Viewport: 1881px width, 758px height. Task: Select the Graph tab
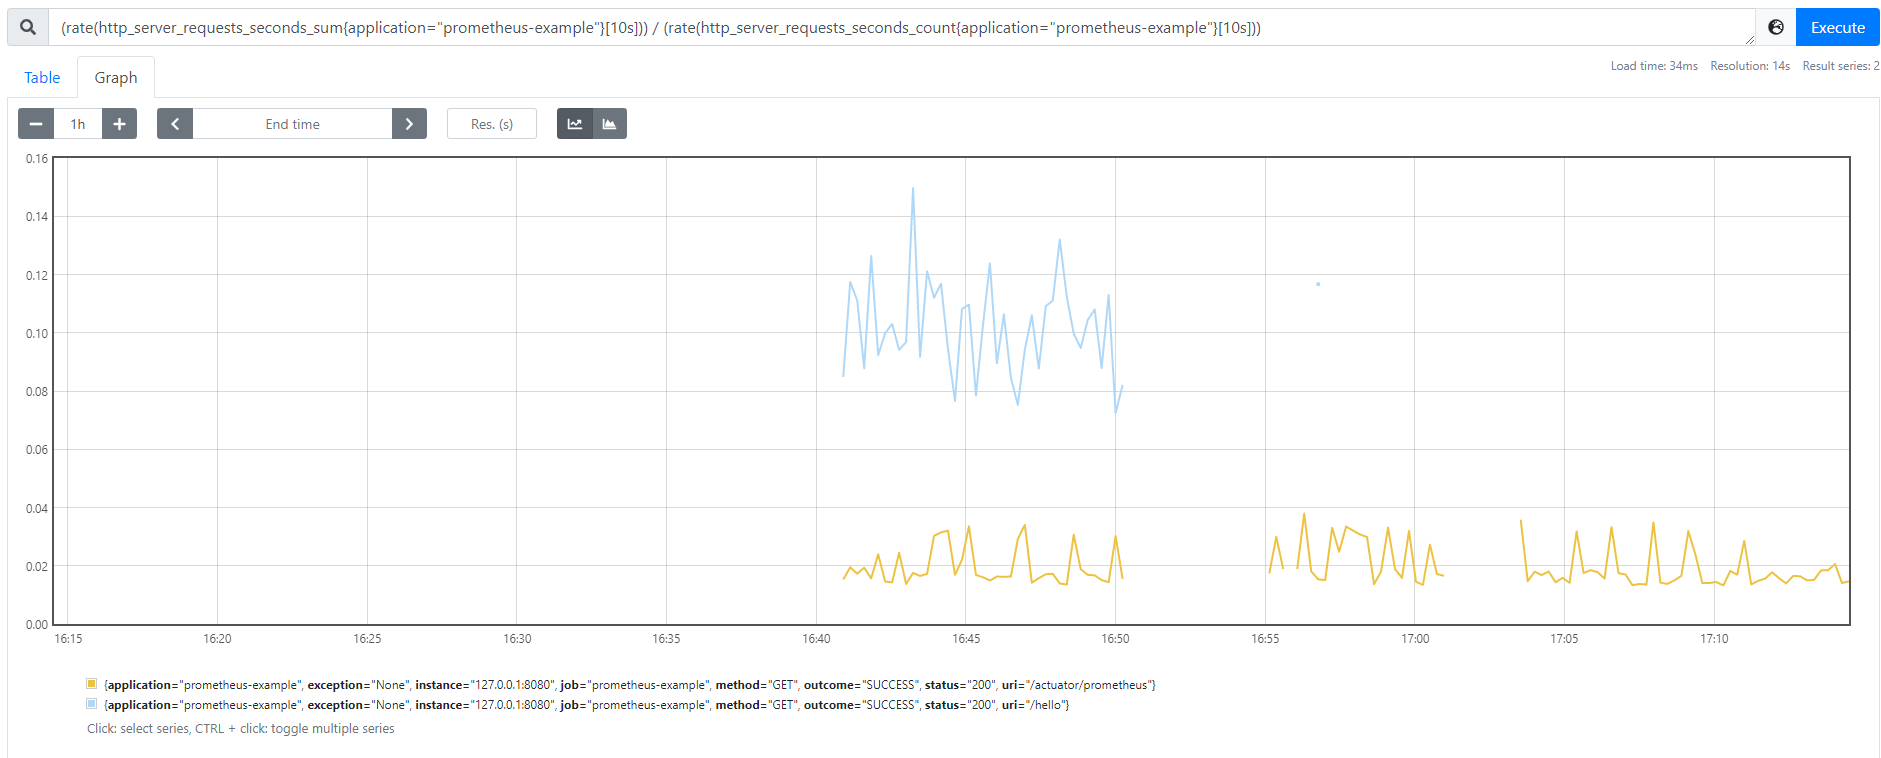(x=116, y=77)
